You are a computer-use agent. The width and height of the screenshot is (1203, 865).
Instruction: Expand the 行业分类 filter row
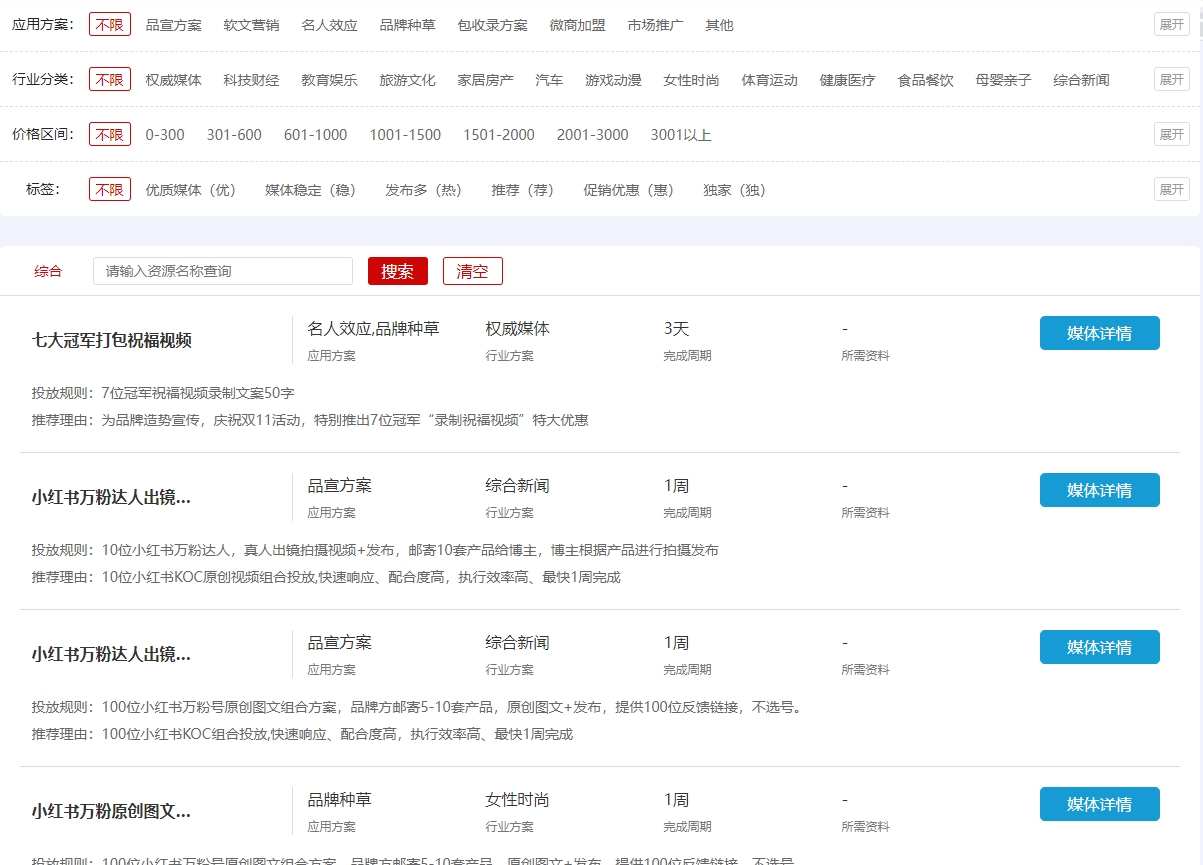(x=1171, y=80)
